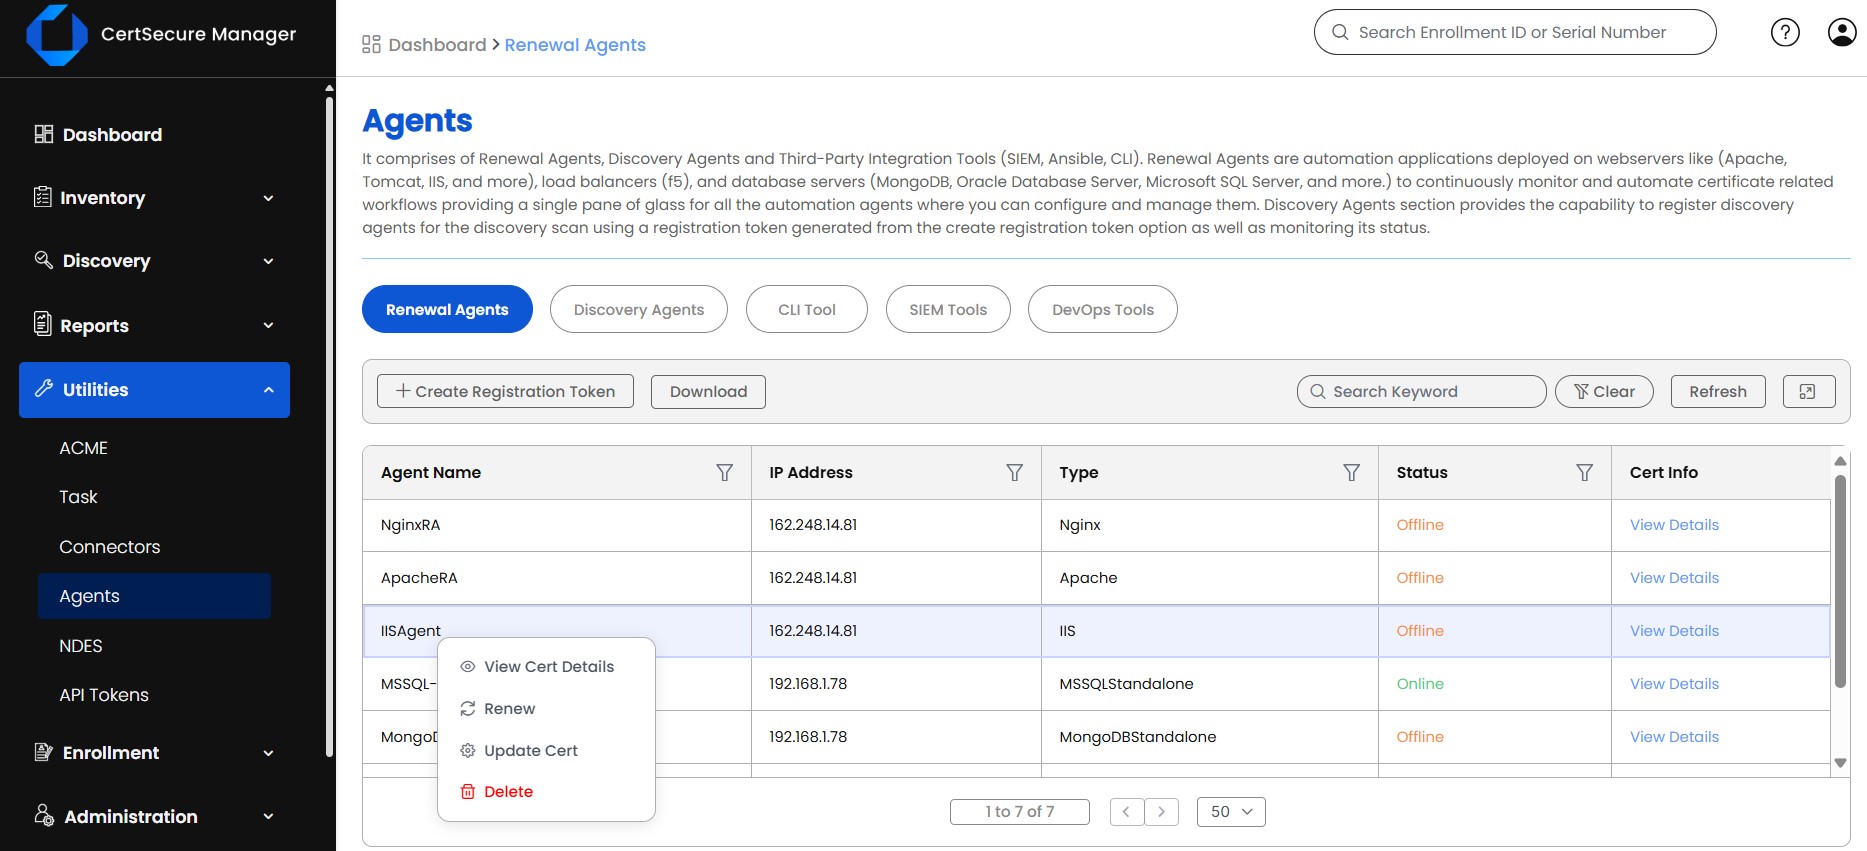The height and width of the screenshot is (851, 1867).
Task: Click the search magnifier in Search Keyword
Action: [x=1318, y=392]
